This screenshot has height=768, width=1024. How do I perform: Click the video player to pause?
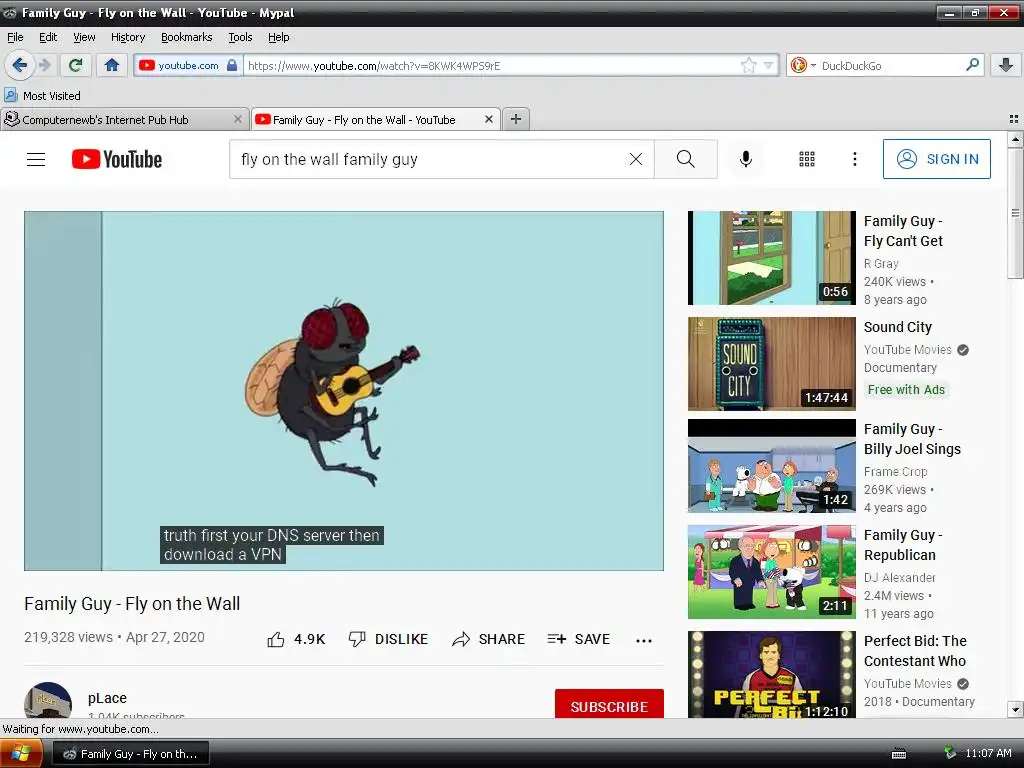tap(344, 391)
